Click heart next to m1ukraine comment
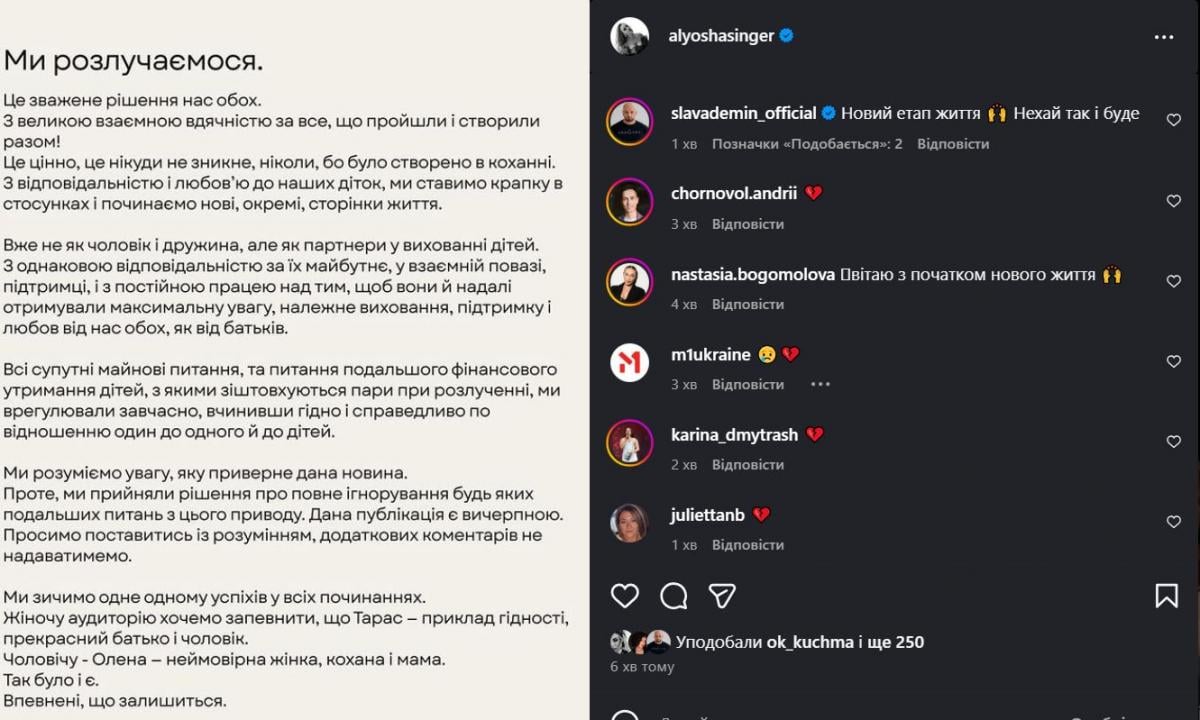 [1174, 361]
